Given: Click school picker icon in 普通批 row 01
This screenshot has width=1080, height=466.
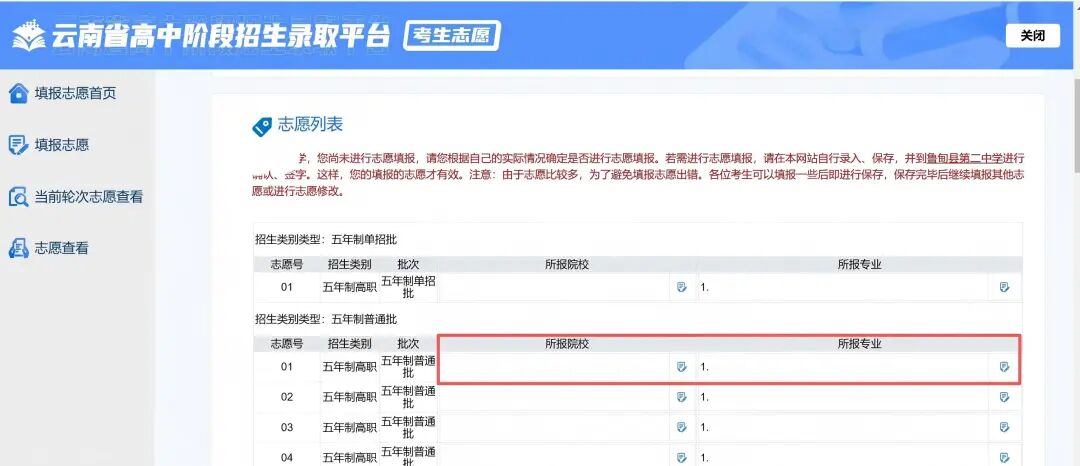Looking at the screenshot, I should click(682, 367).
